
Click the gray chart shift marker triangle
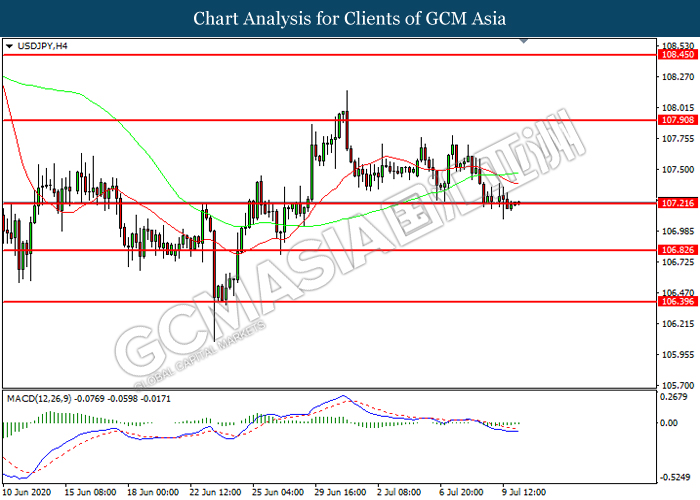coord(524,41)
